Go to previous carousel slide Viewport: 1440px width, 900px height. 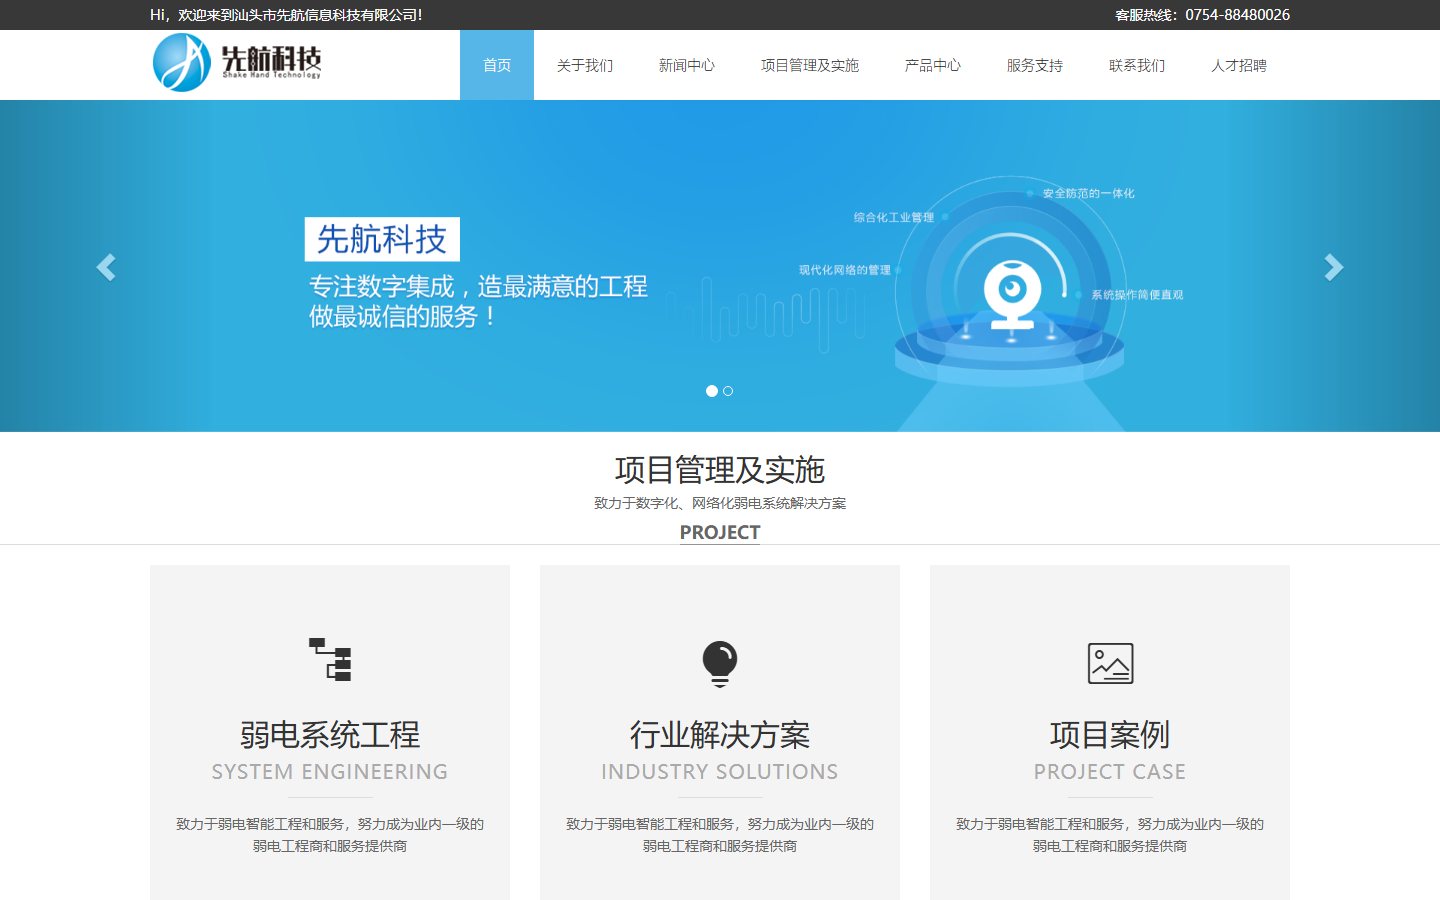click(x=106, y=267)
